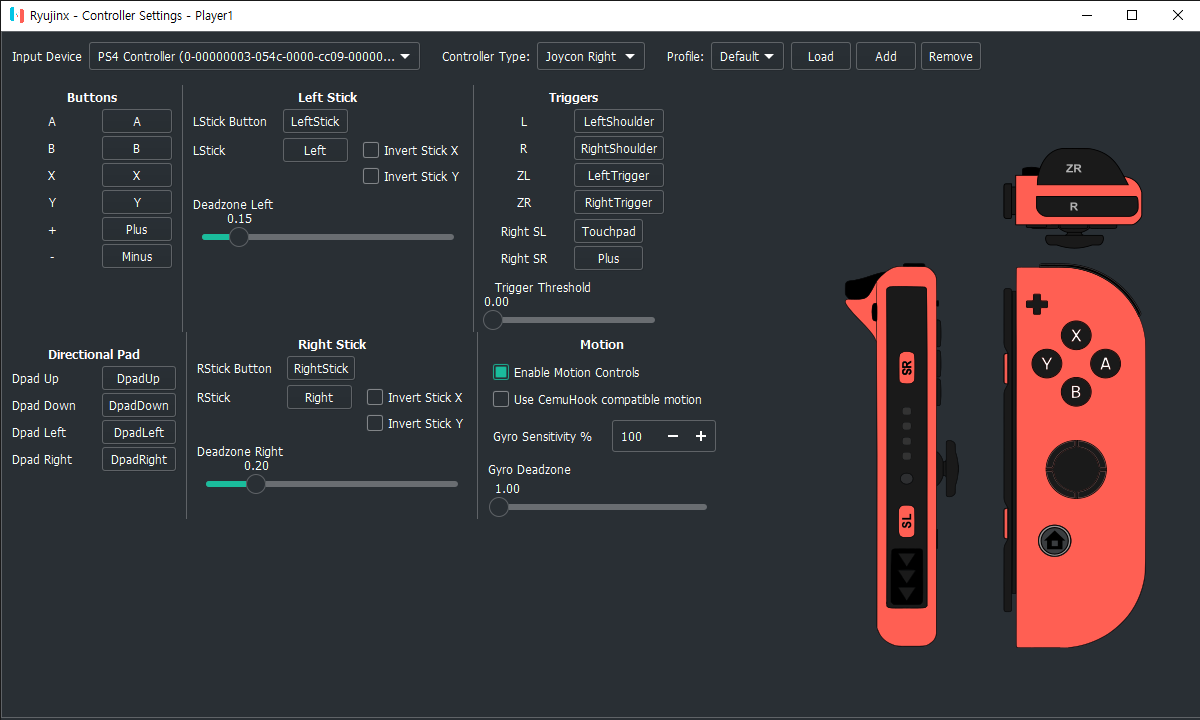Rebind the Y button mapping
The height and width of the screenshot is (720, 1200).
tap(137, 202)
